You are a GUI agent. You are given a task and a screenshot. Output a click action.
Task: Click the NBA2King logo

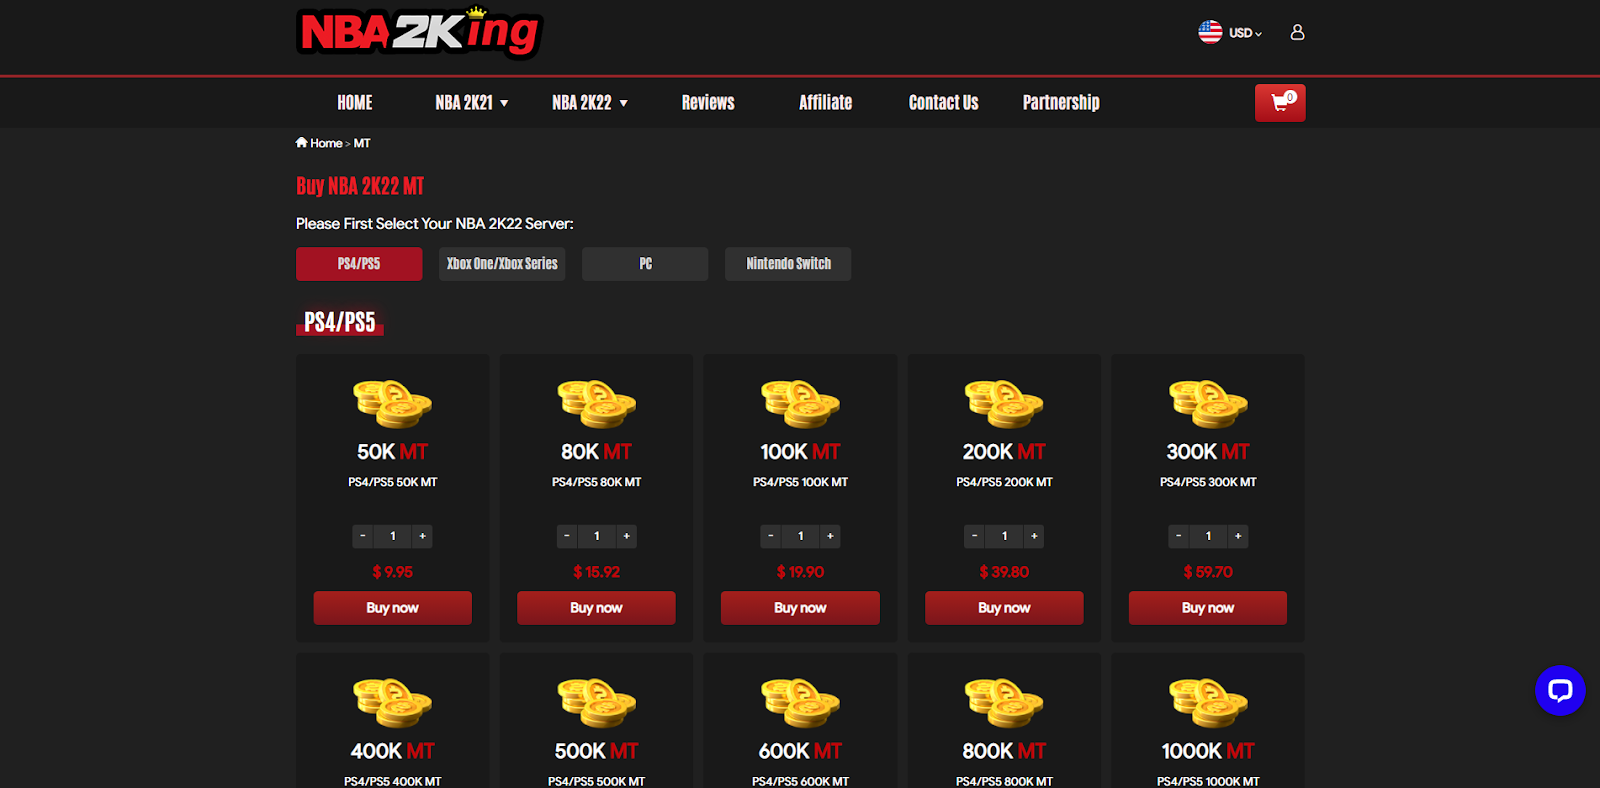tap(420, 32)
